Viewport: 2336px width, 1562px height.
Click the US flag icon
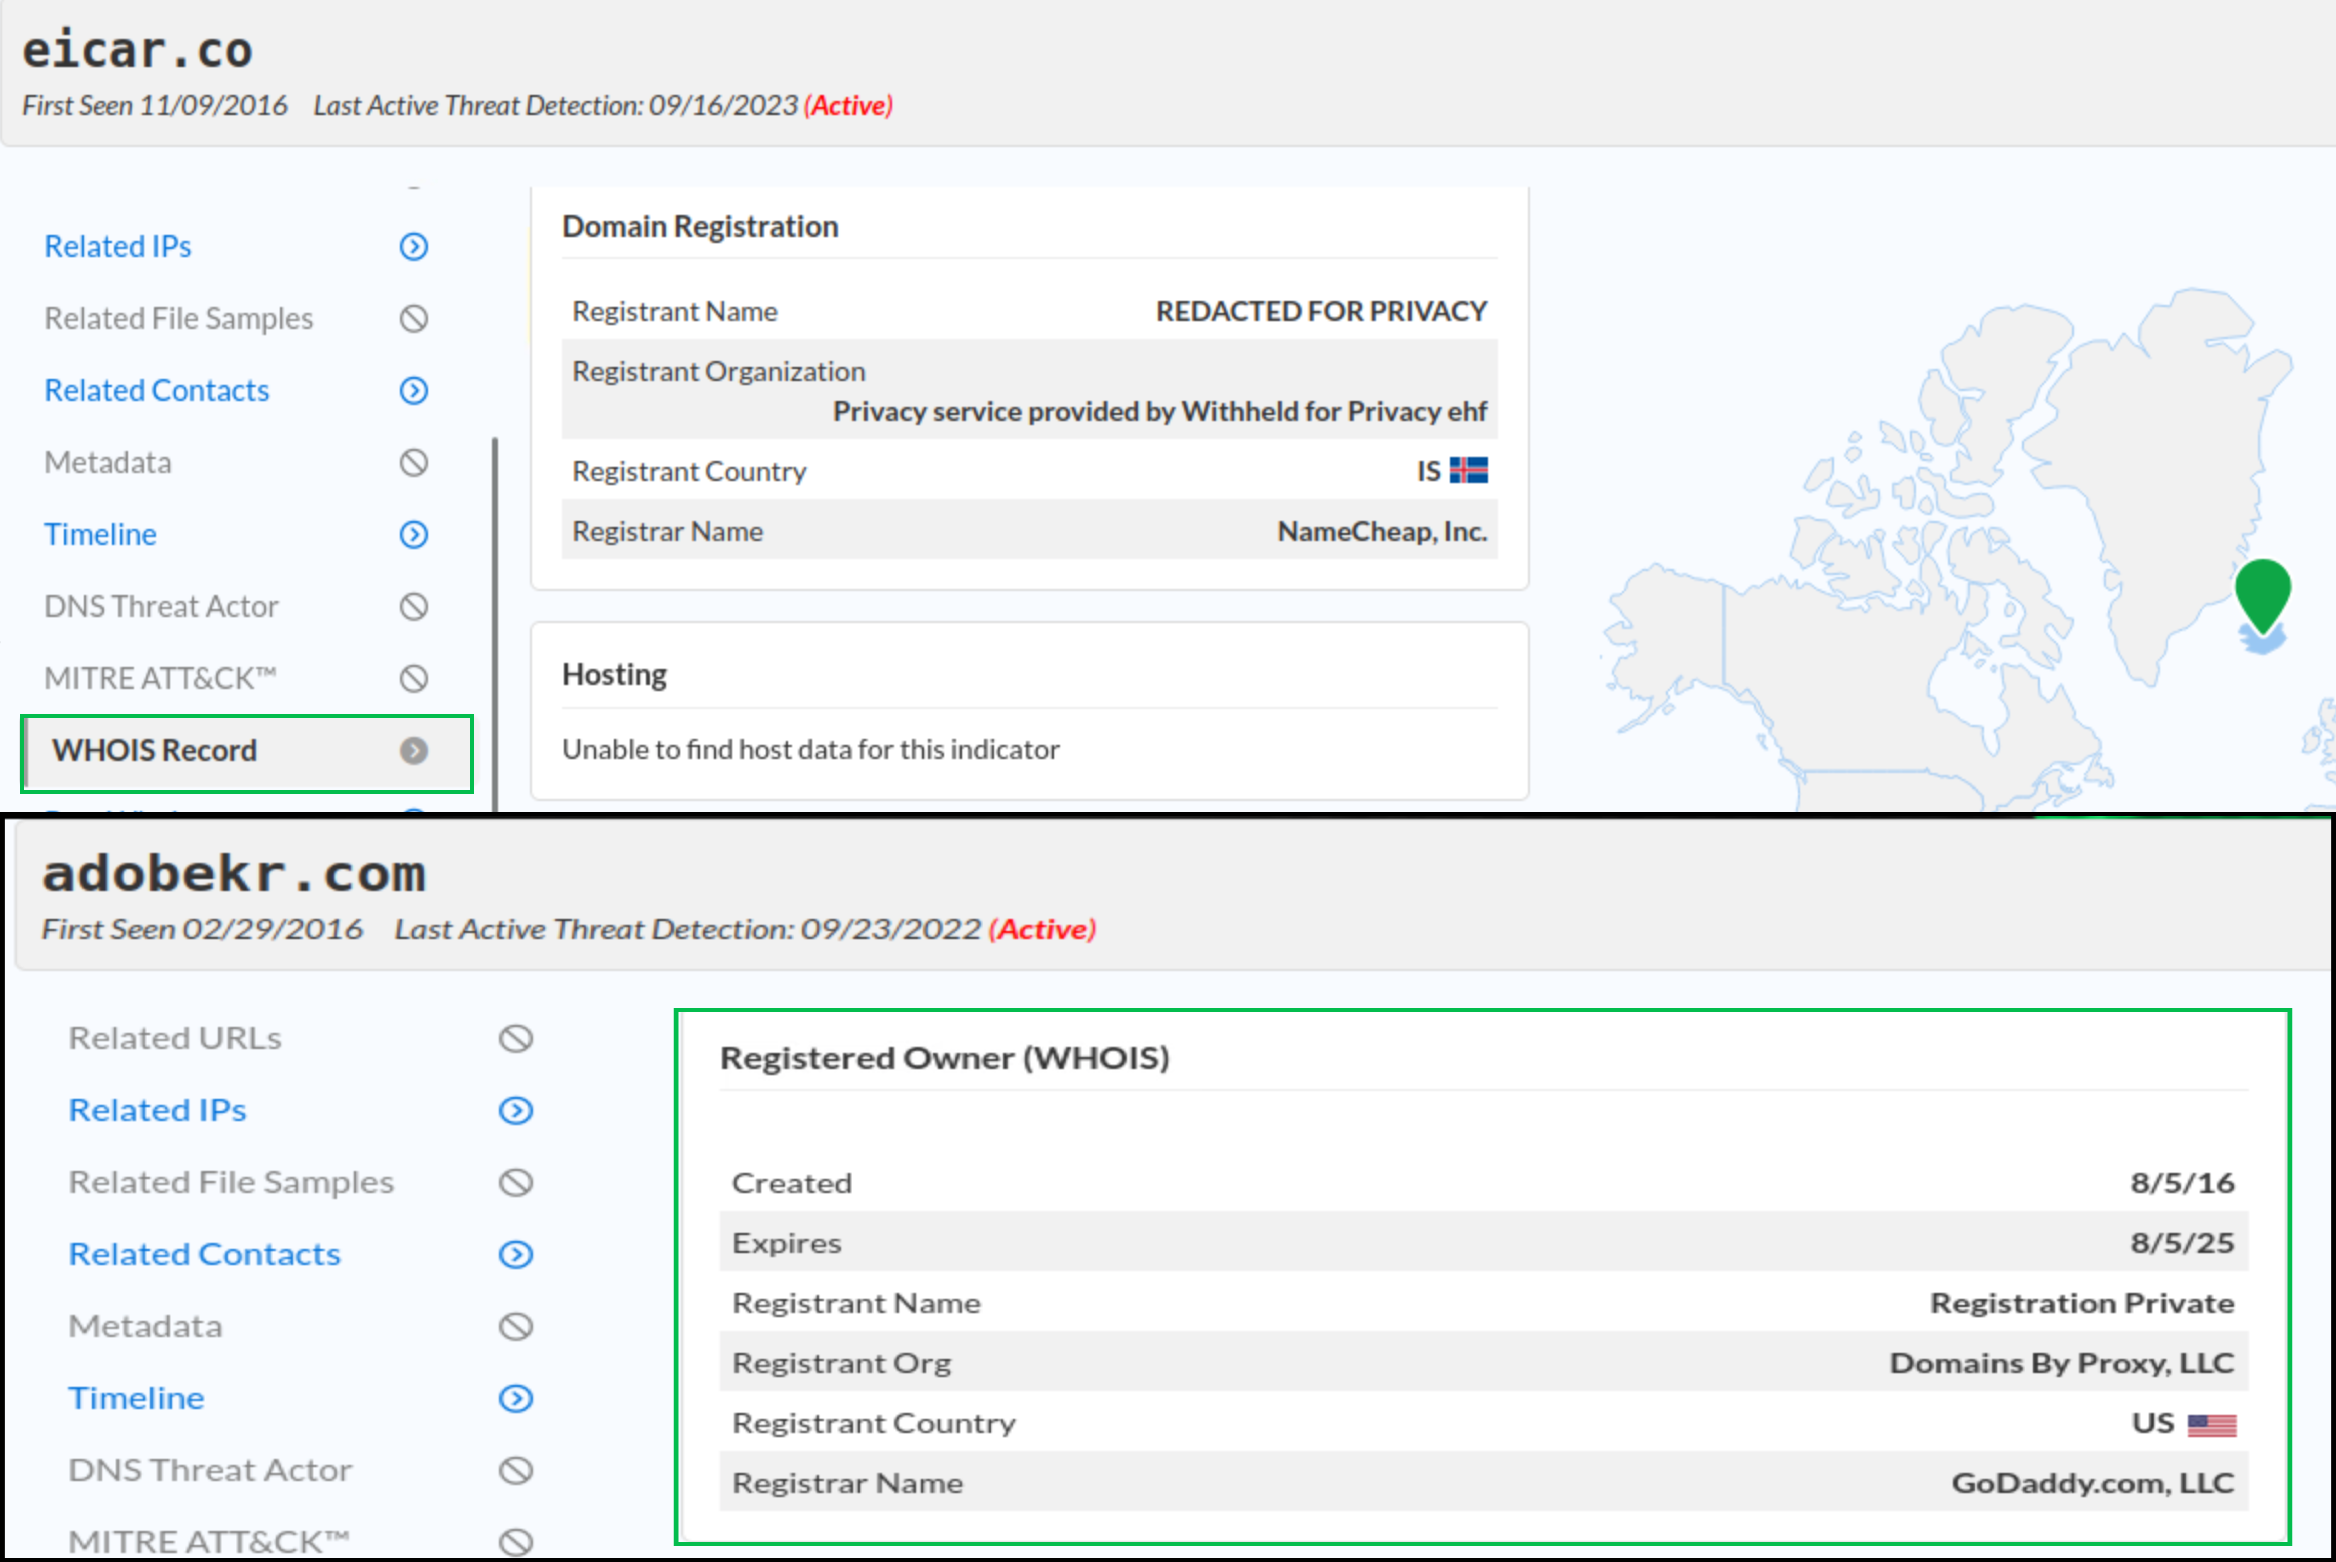[x=2211, y=1424]
